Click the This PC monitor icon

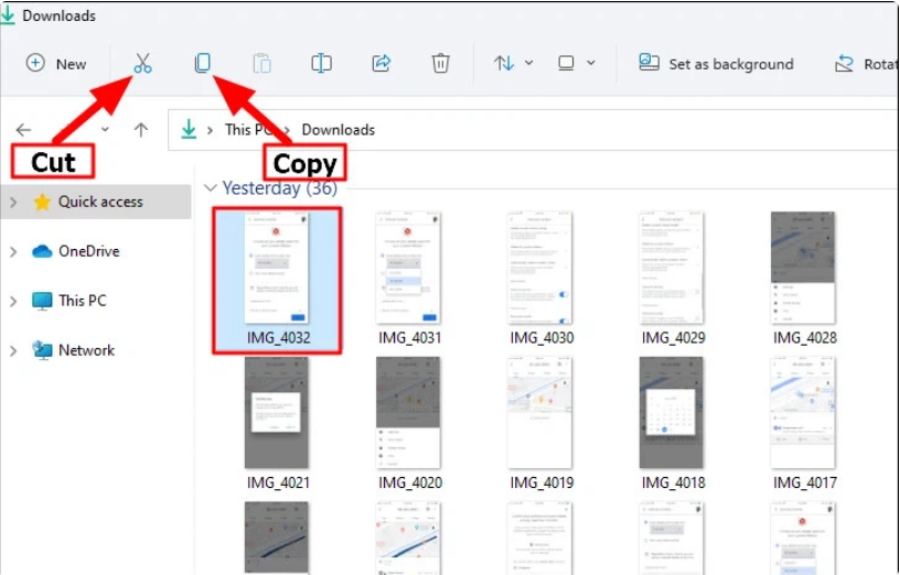coord(42,301)
